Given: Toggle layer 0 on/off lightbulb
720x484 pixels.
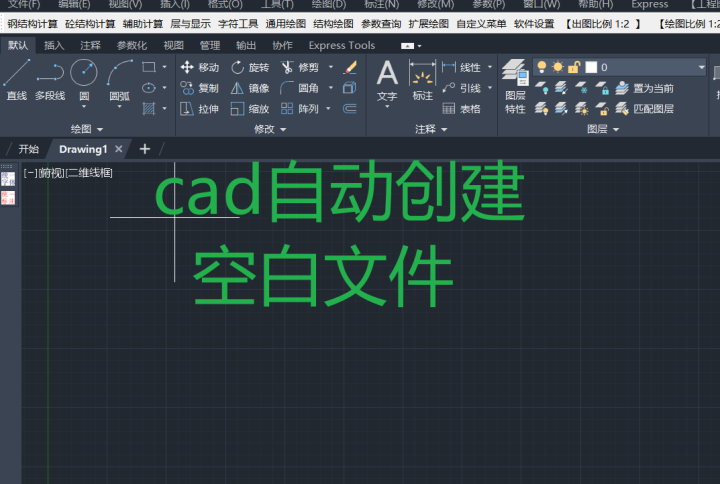Looking at the screenshot, I should 542,67.
